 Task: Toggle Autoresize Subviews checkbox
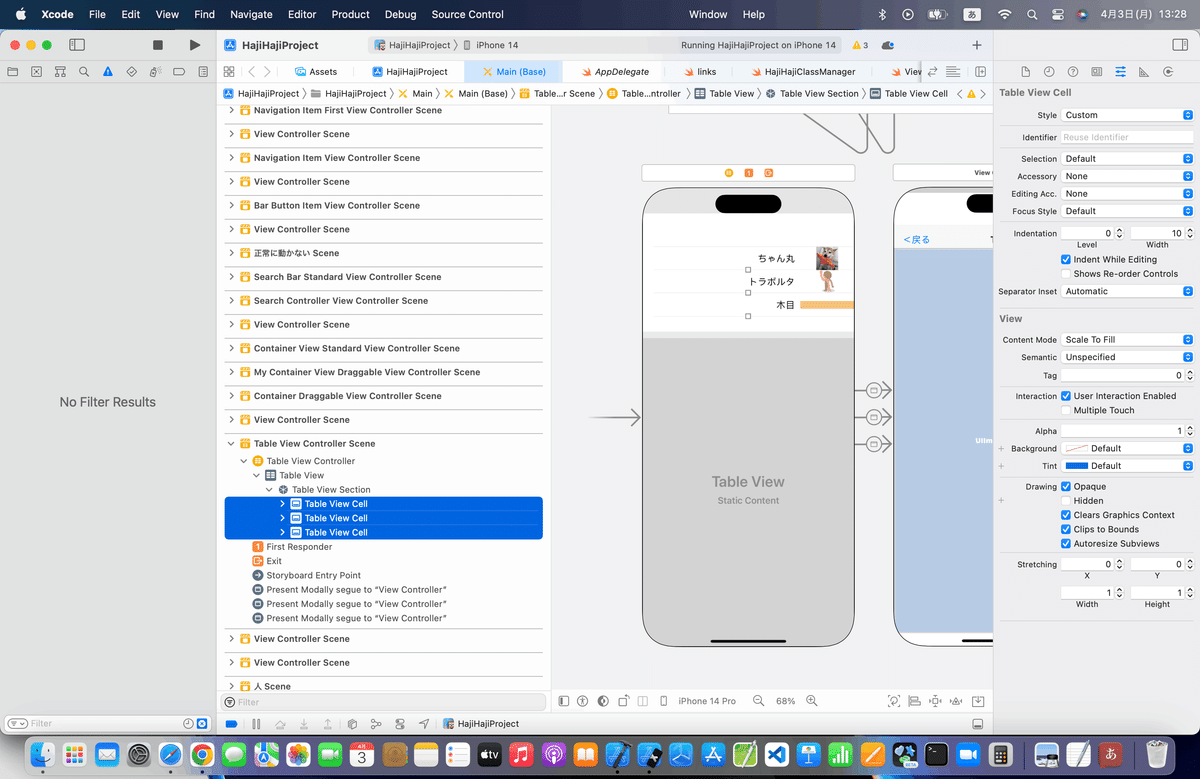point(1066,544)
